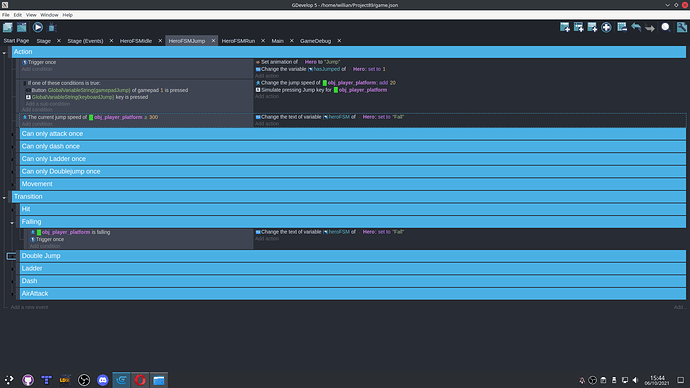This screenshot has height=388, width=690.
Task: Collapse the Transition event group
Action: [x=4, y=198]
